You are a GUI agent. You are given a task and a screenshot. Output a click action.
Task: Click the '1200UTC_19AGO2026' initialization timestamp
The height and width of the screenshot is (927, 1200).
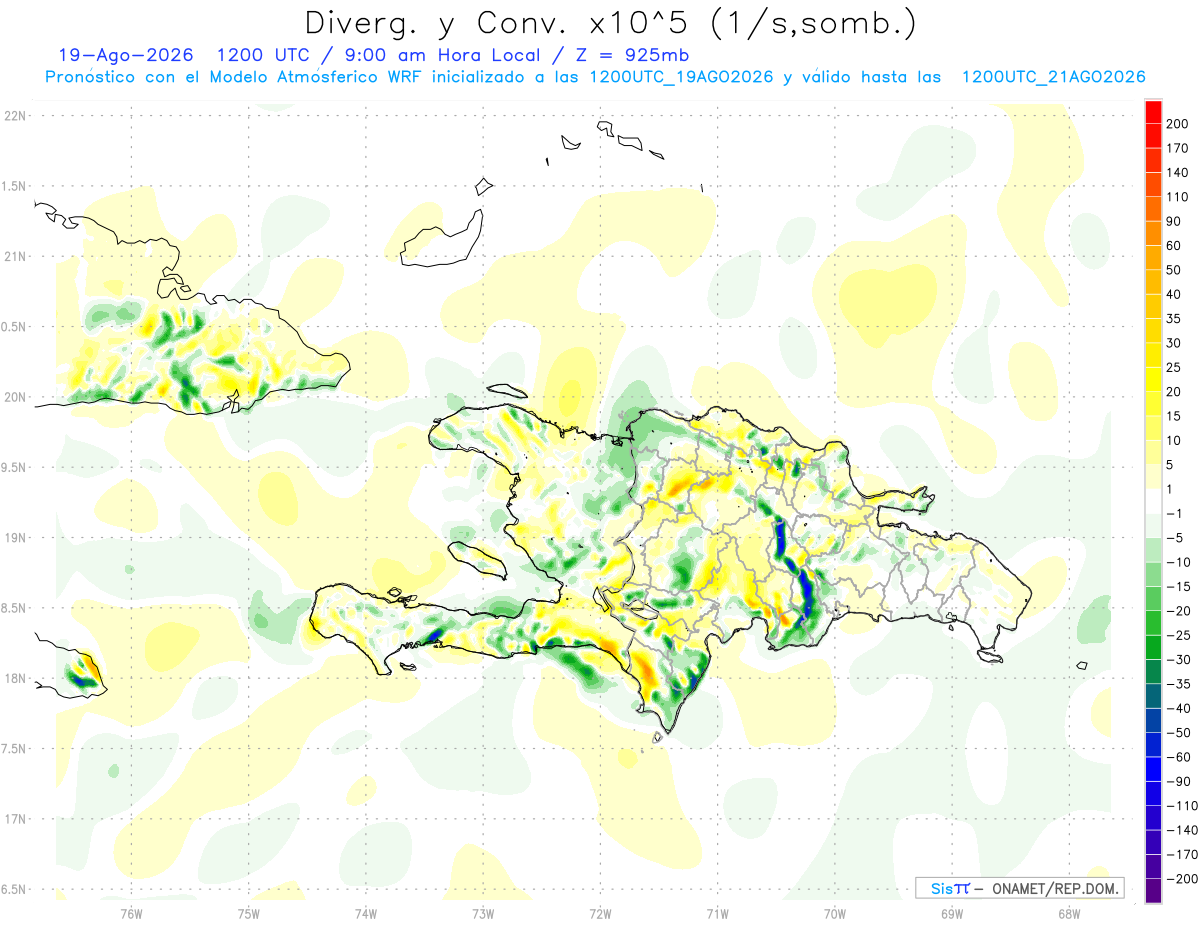click(x=681, y=77)
